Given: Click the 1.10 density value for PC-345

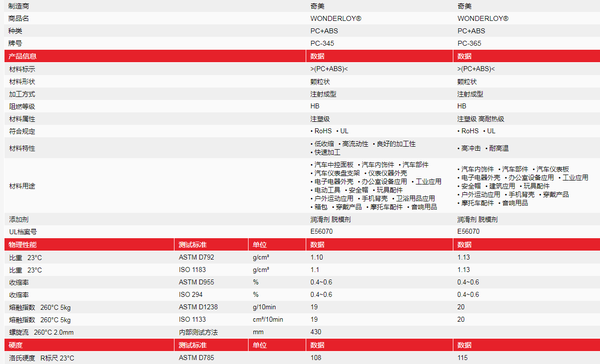Looking at the screenshot, I should click(317, 257).
